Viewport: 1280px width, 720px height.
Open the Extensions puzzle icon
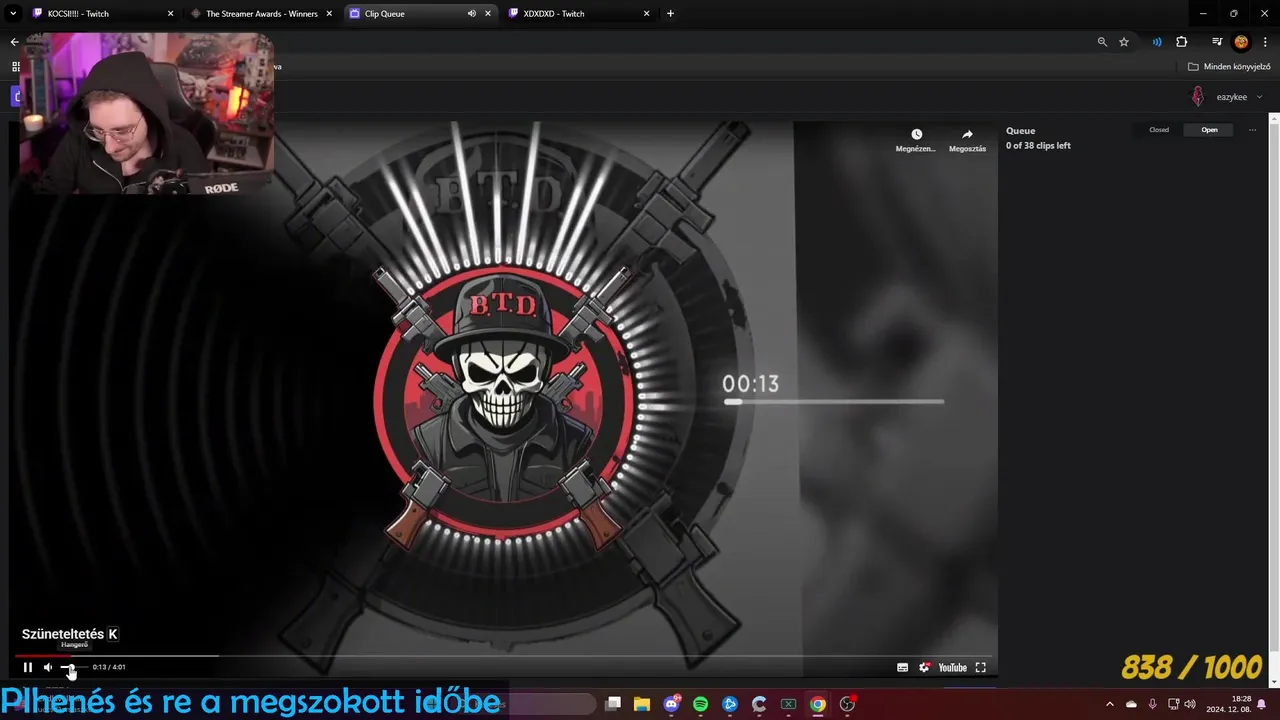tap(1182, 42)
